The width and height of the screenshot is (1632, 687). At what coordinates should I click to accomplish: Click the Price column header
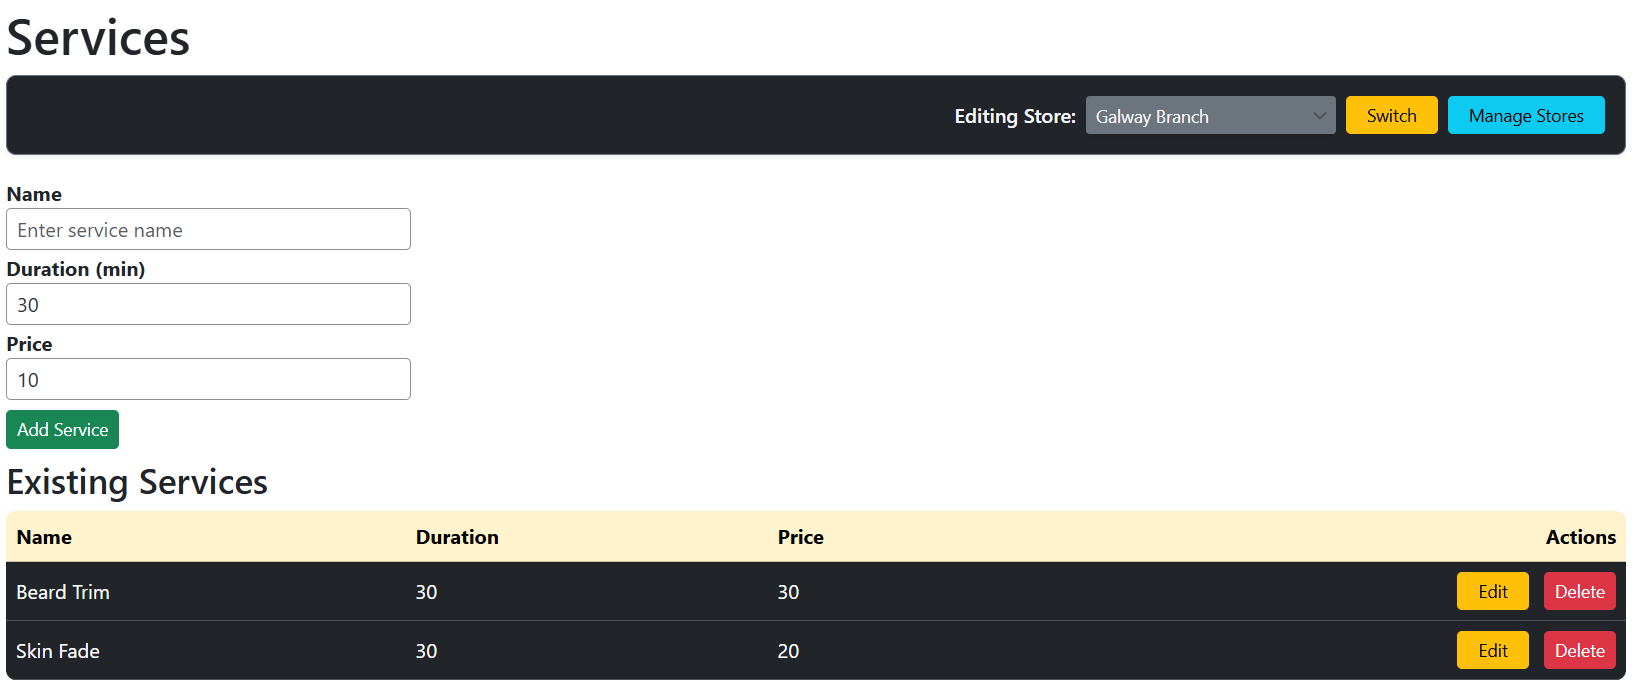coord(800,538)
